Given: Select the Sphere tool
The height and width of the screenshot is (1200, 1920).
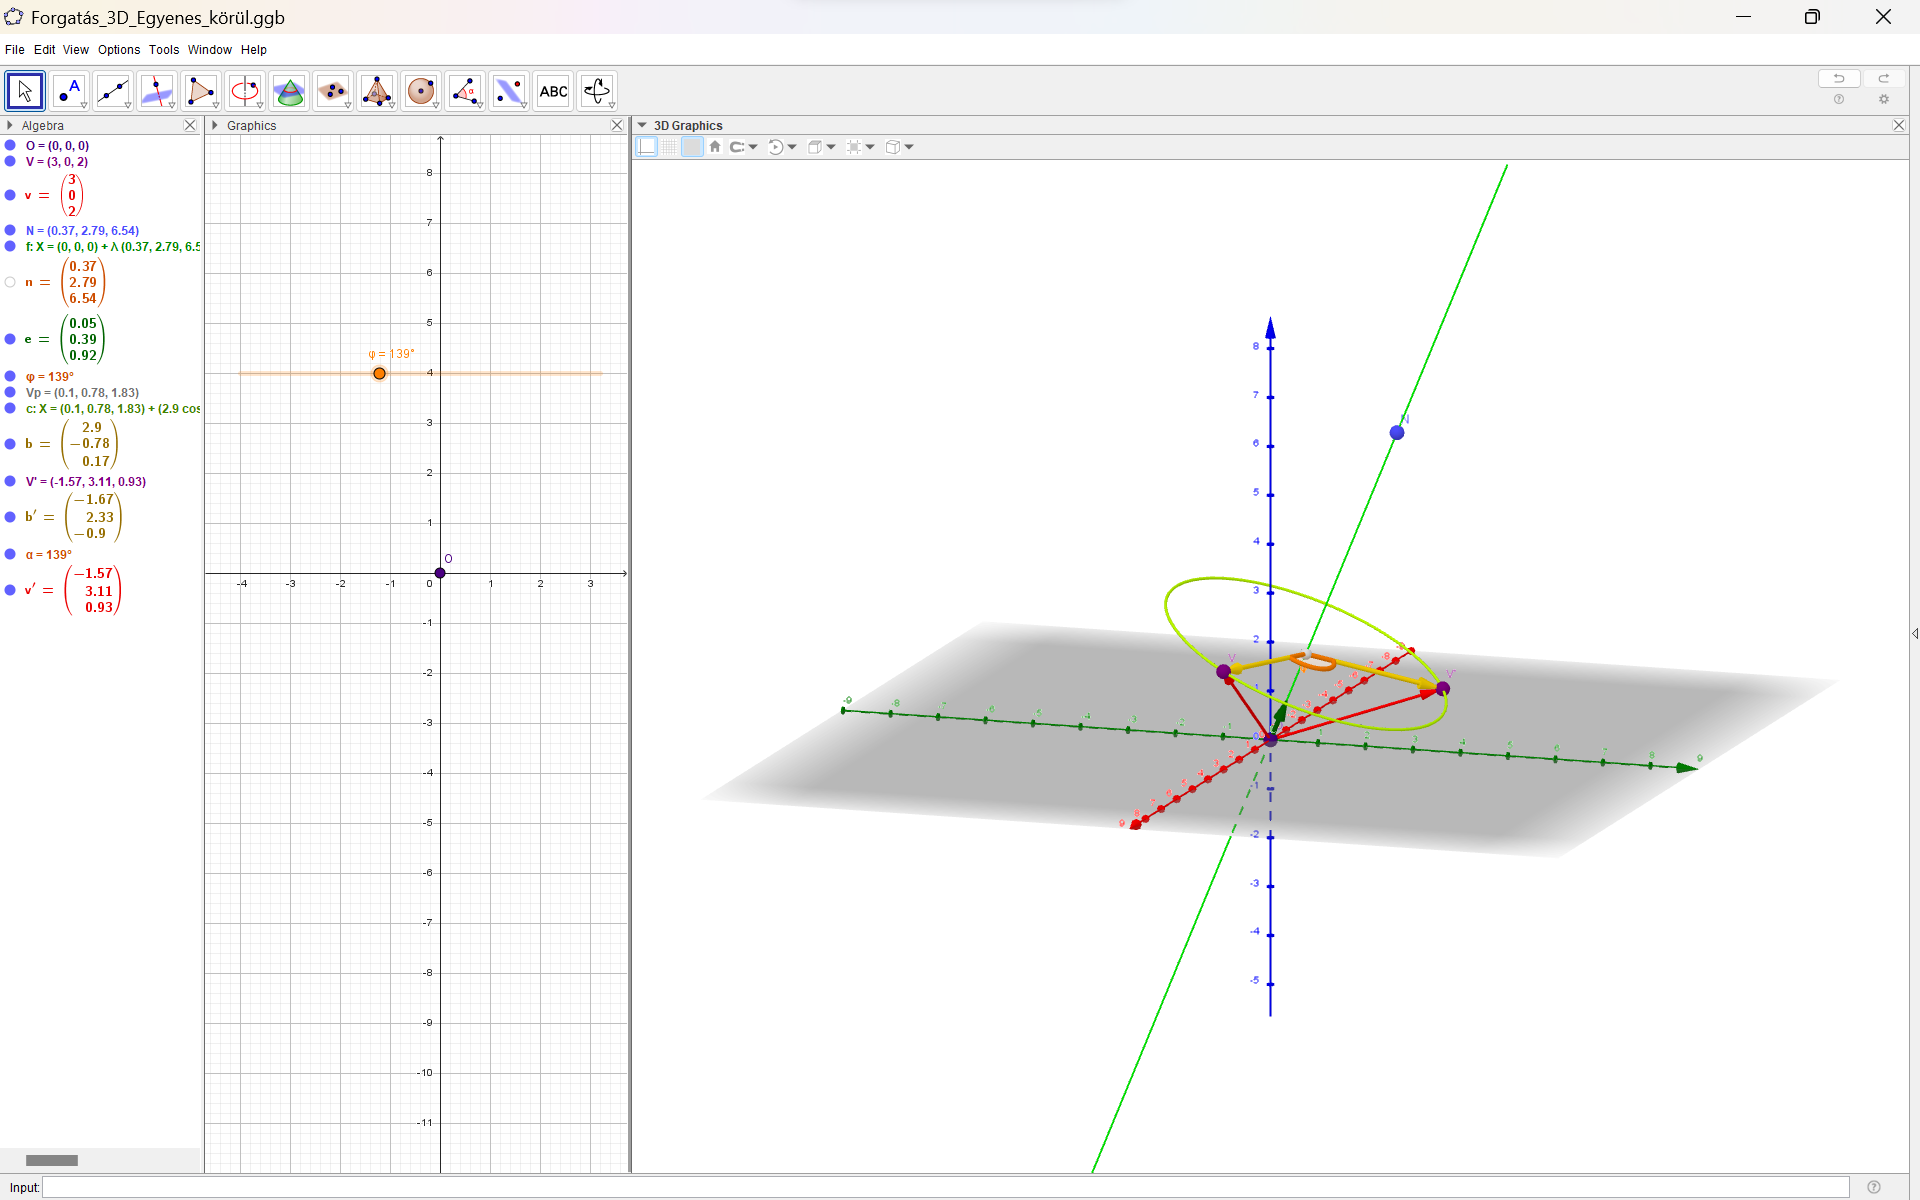Looking at the screenshot, I should 421,91.
